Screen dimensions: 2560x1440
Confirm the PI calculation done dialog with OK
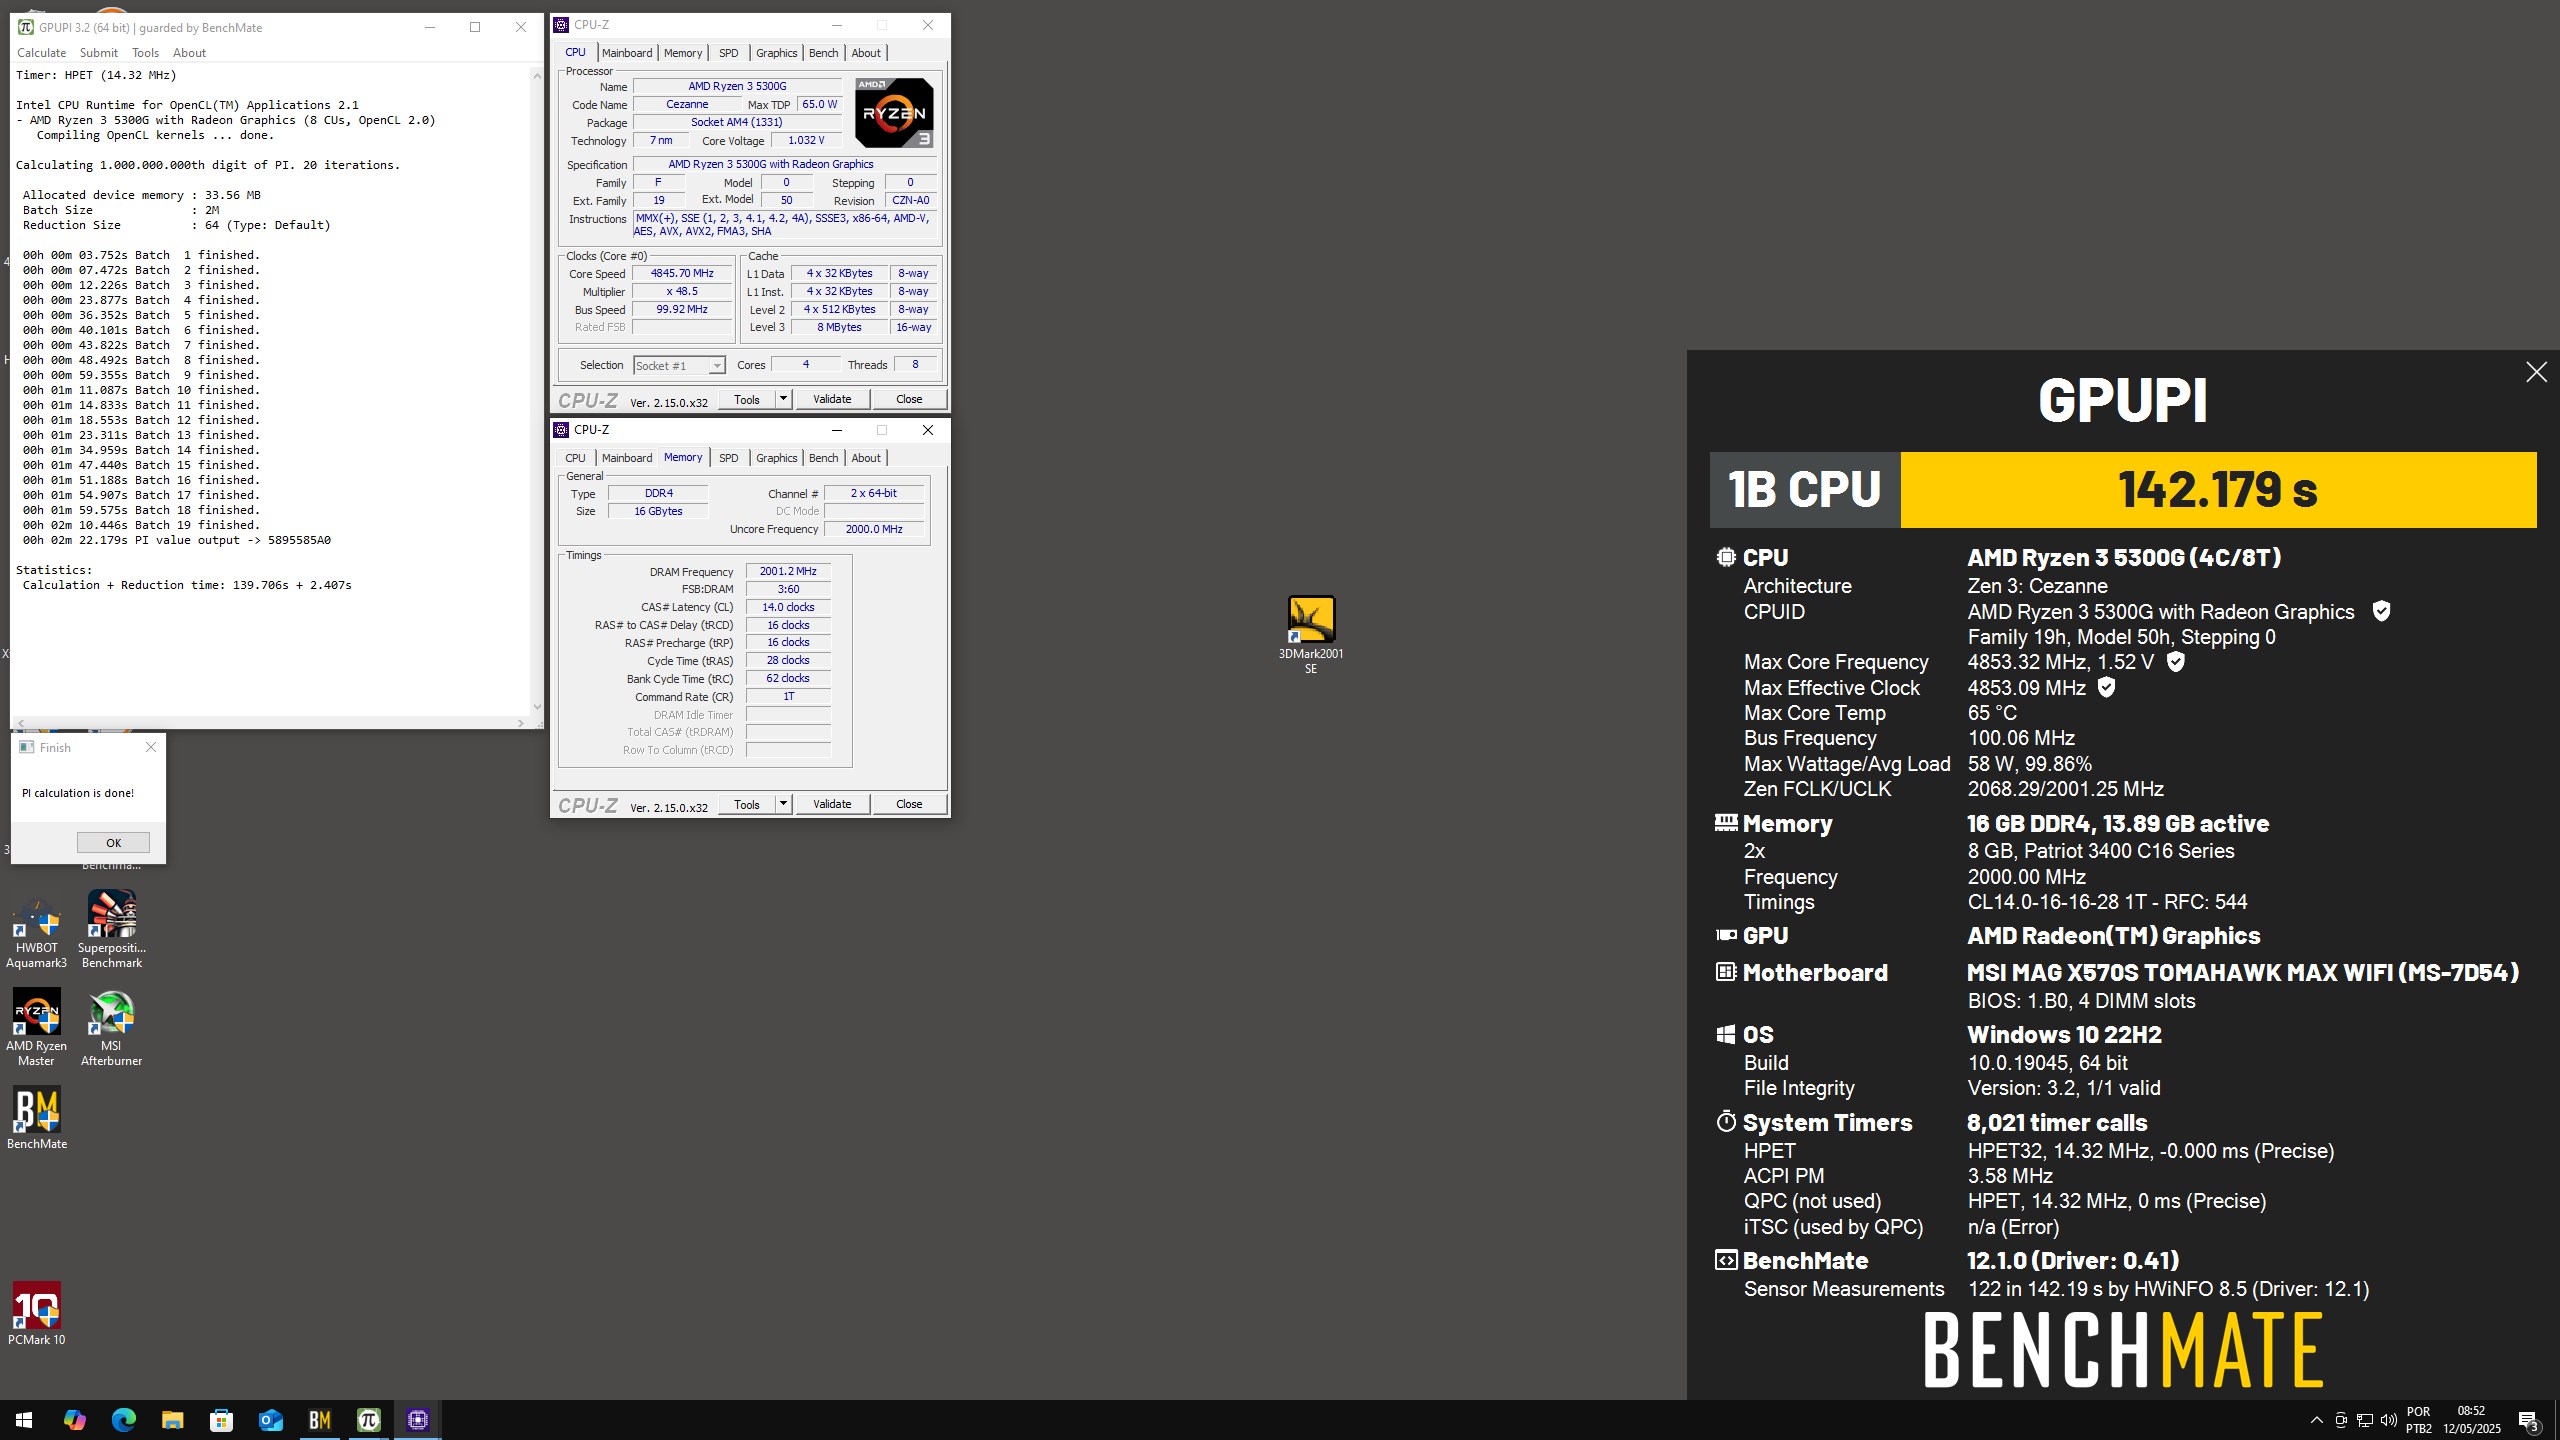(113, 842)
